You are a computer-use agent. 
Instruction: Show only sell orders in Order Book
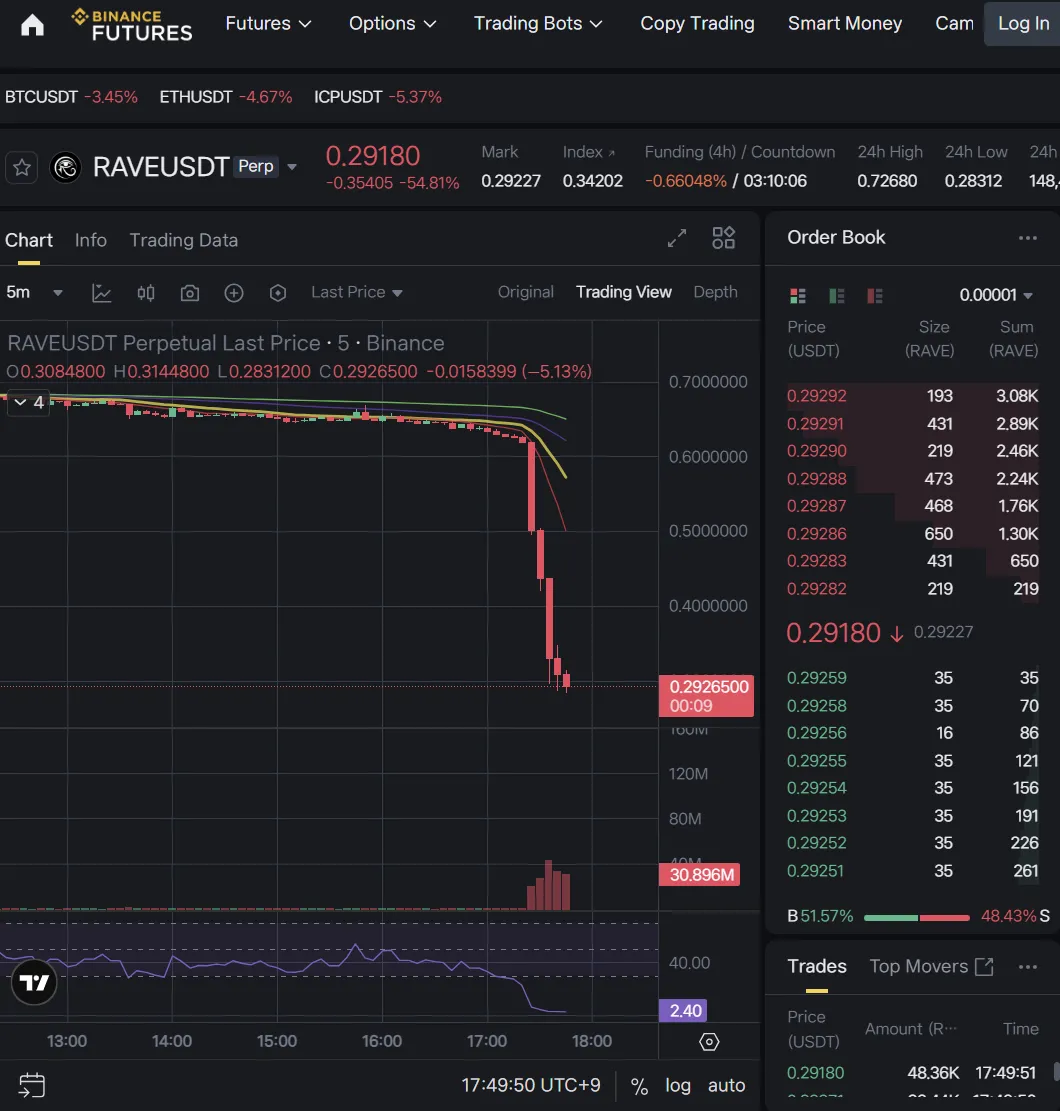(875, 295)
